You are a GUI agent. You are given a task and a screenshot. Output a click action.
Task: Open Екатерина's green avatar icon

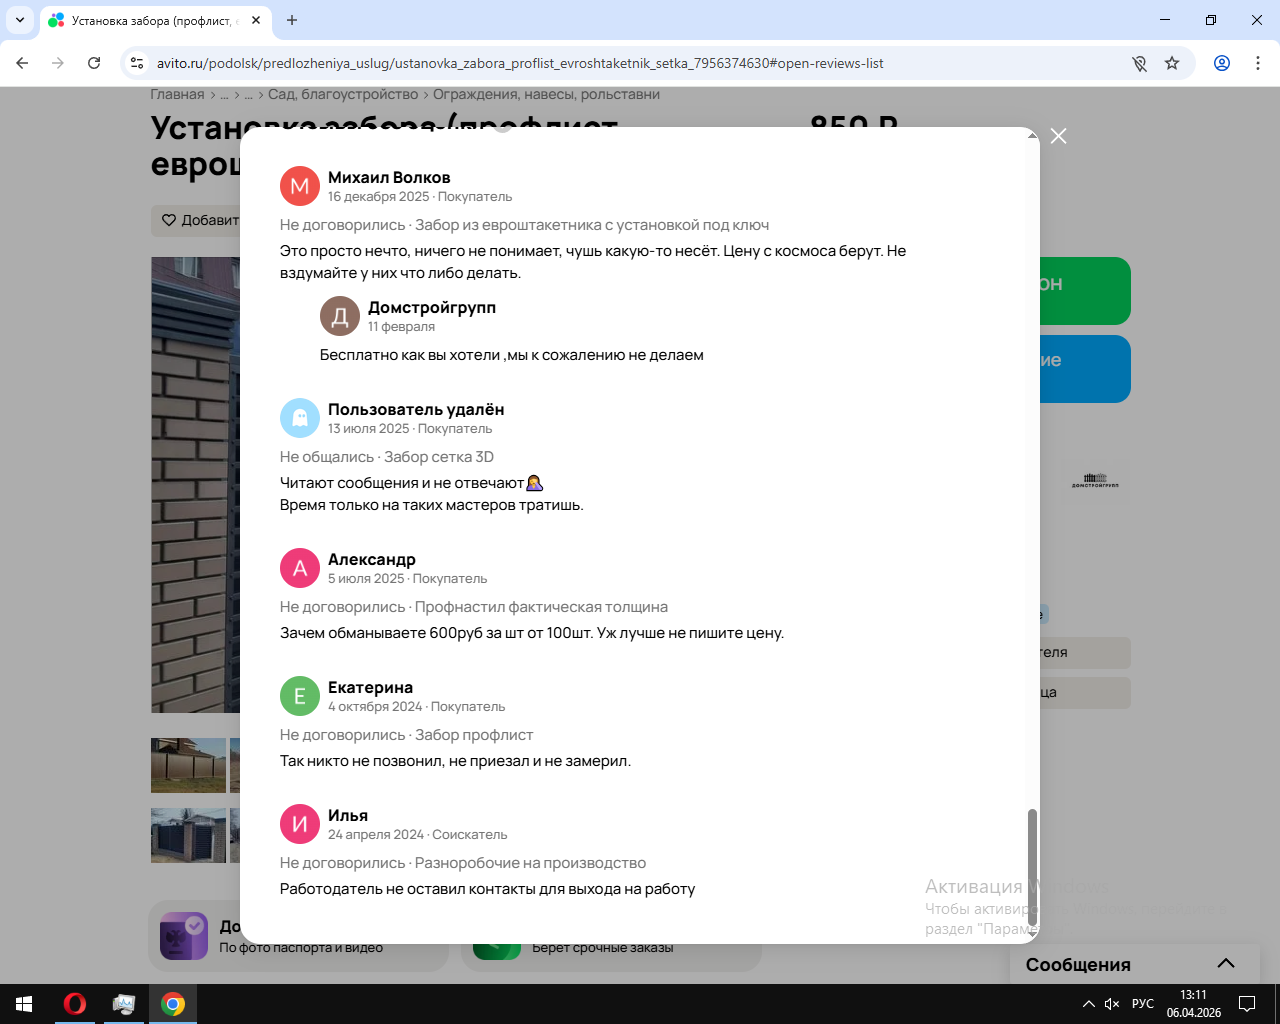pyautogui.click(x=300, y=696)
